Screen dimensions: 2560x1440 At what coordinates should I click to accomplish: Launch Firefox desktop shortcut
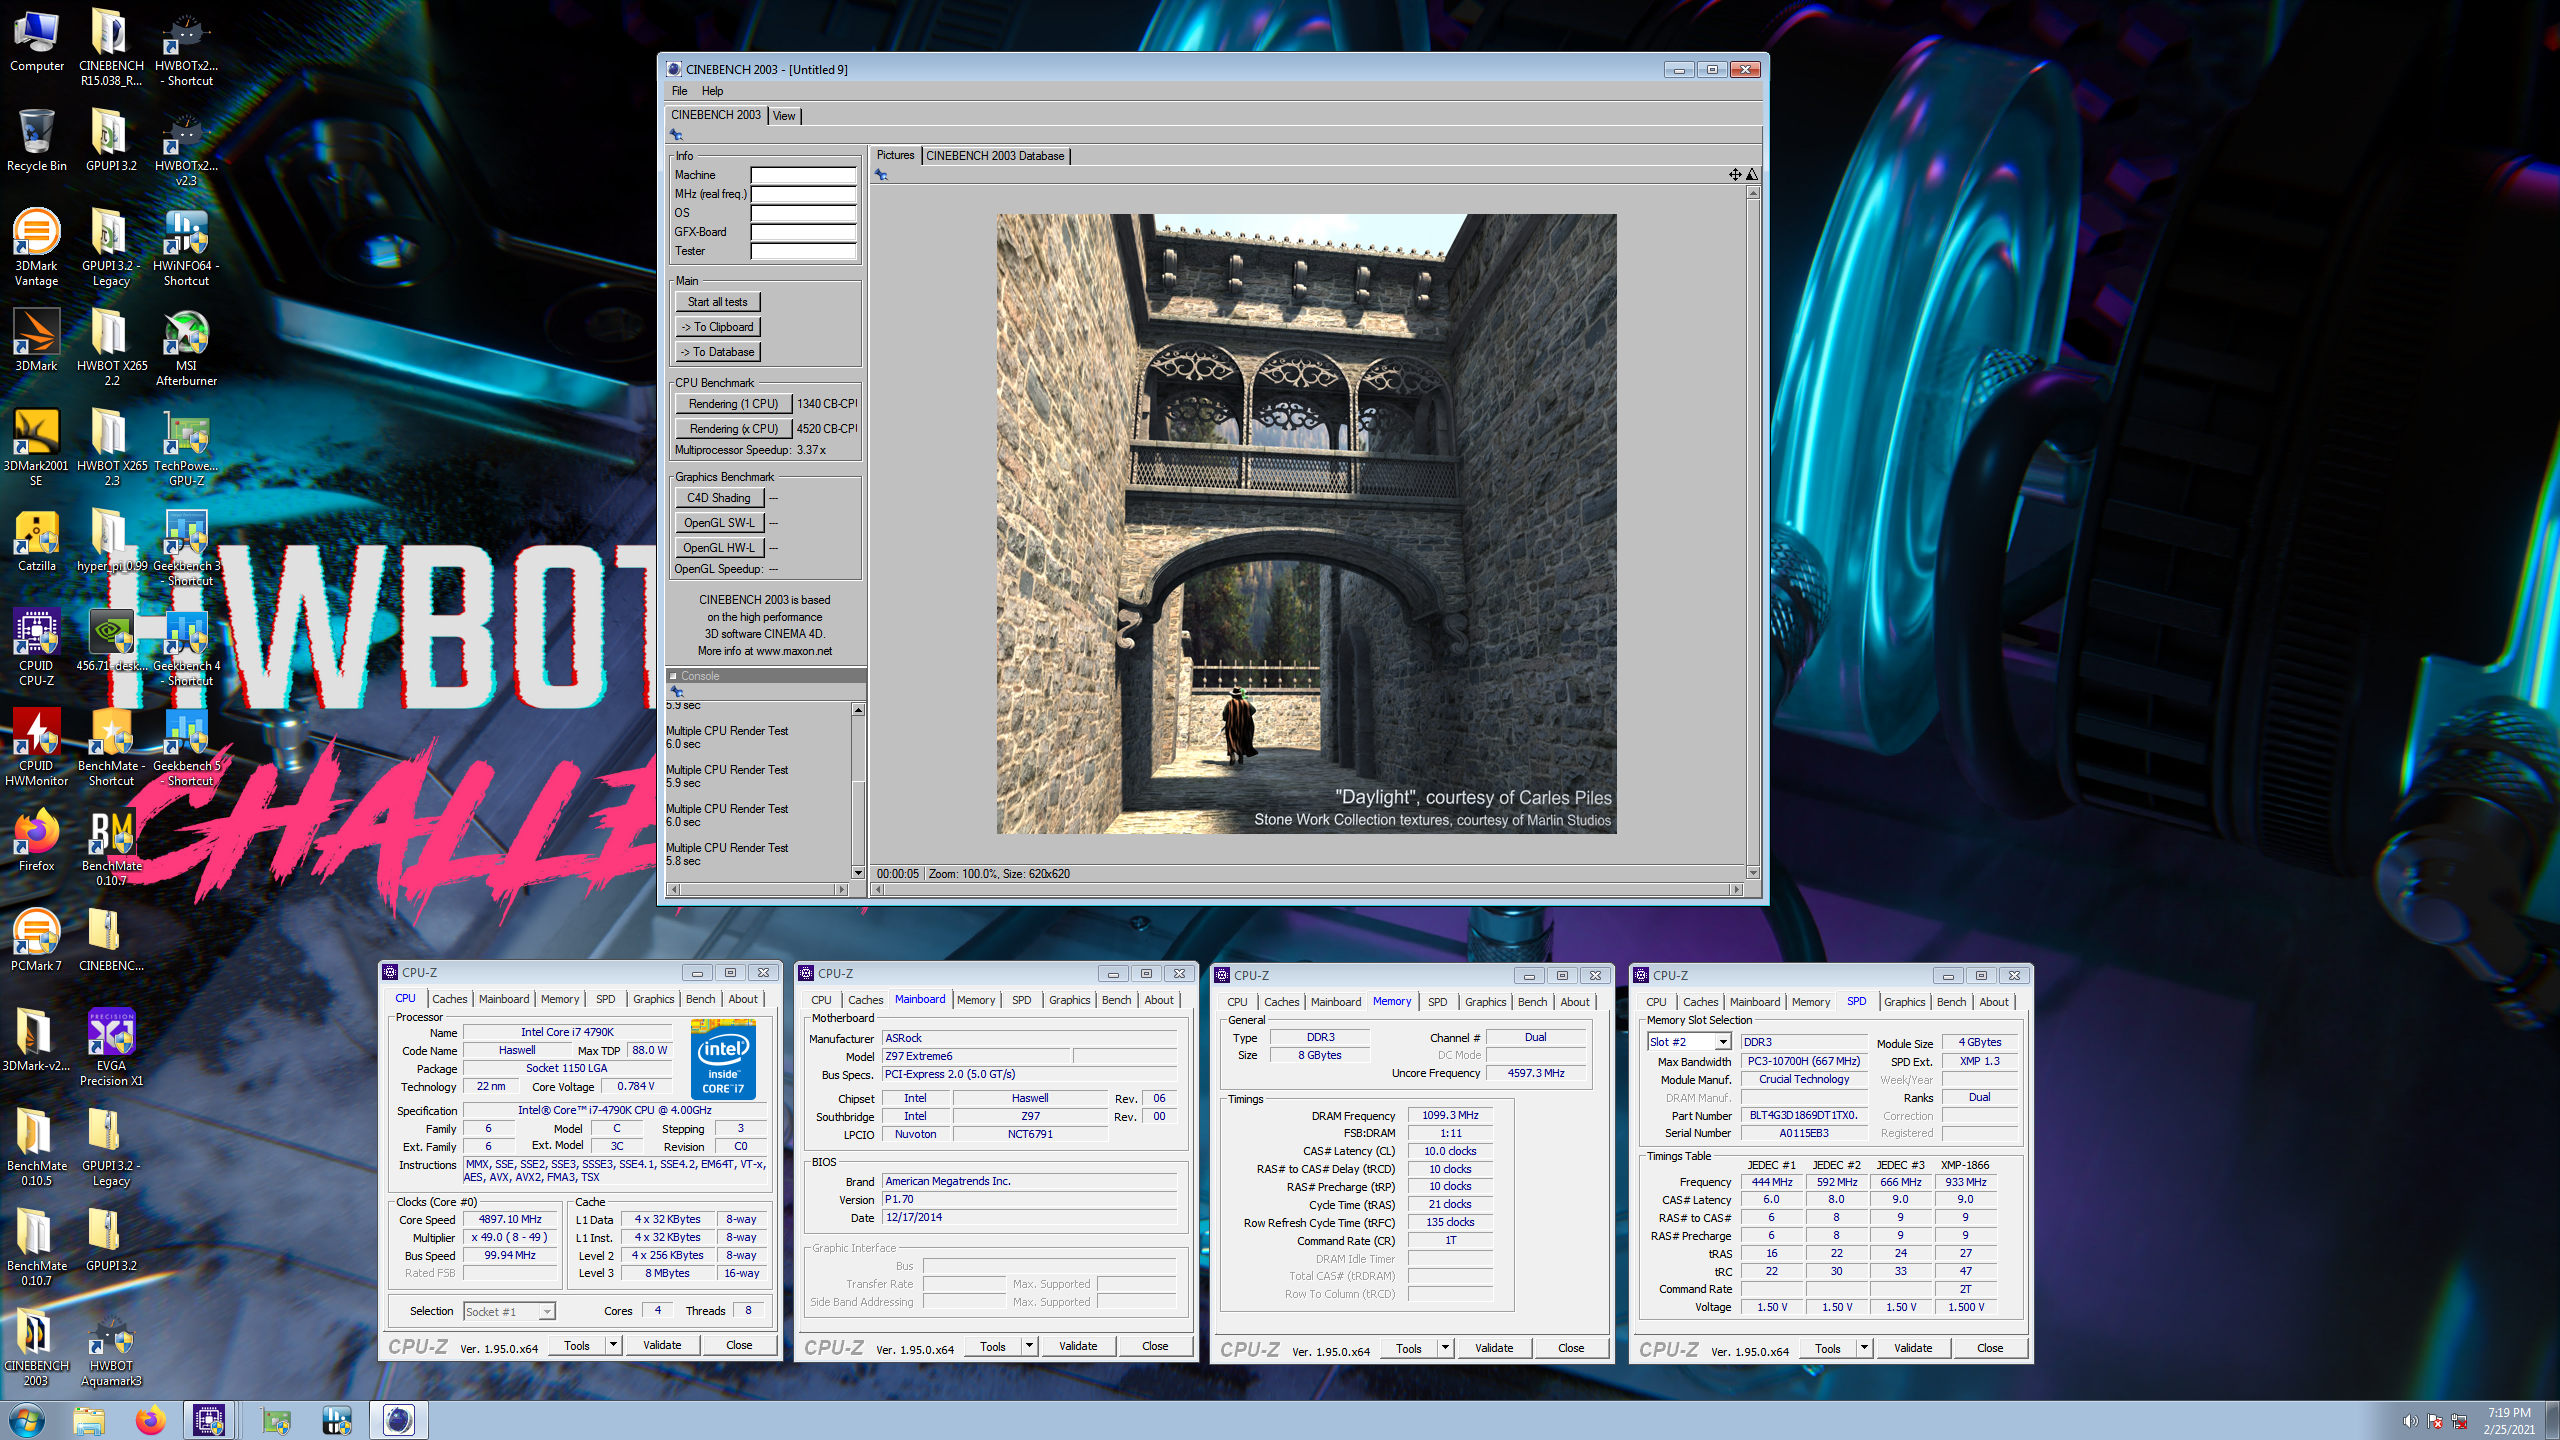[x=37, y=841]
